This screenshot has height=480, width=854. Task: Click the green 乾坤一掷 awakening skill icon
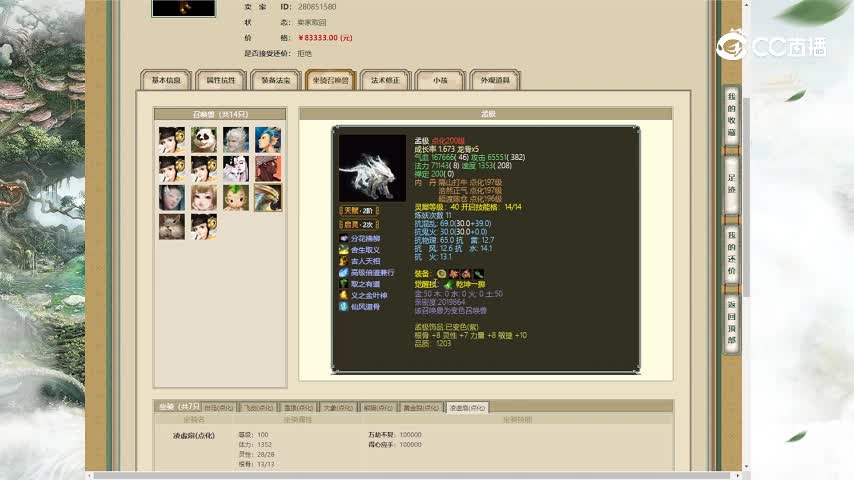448,284
